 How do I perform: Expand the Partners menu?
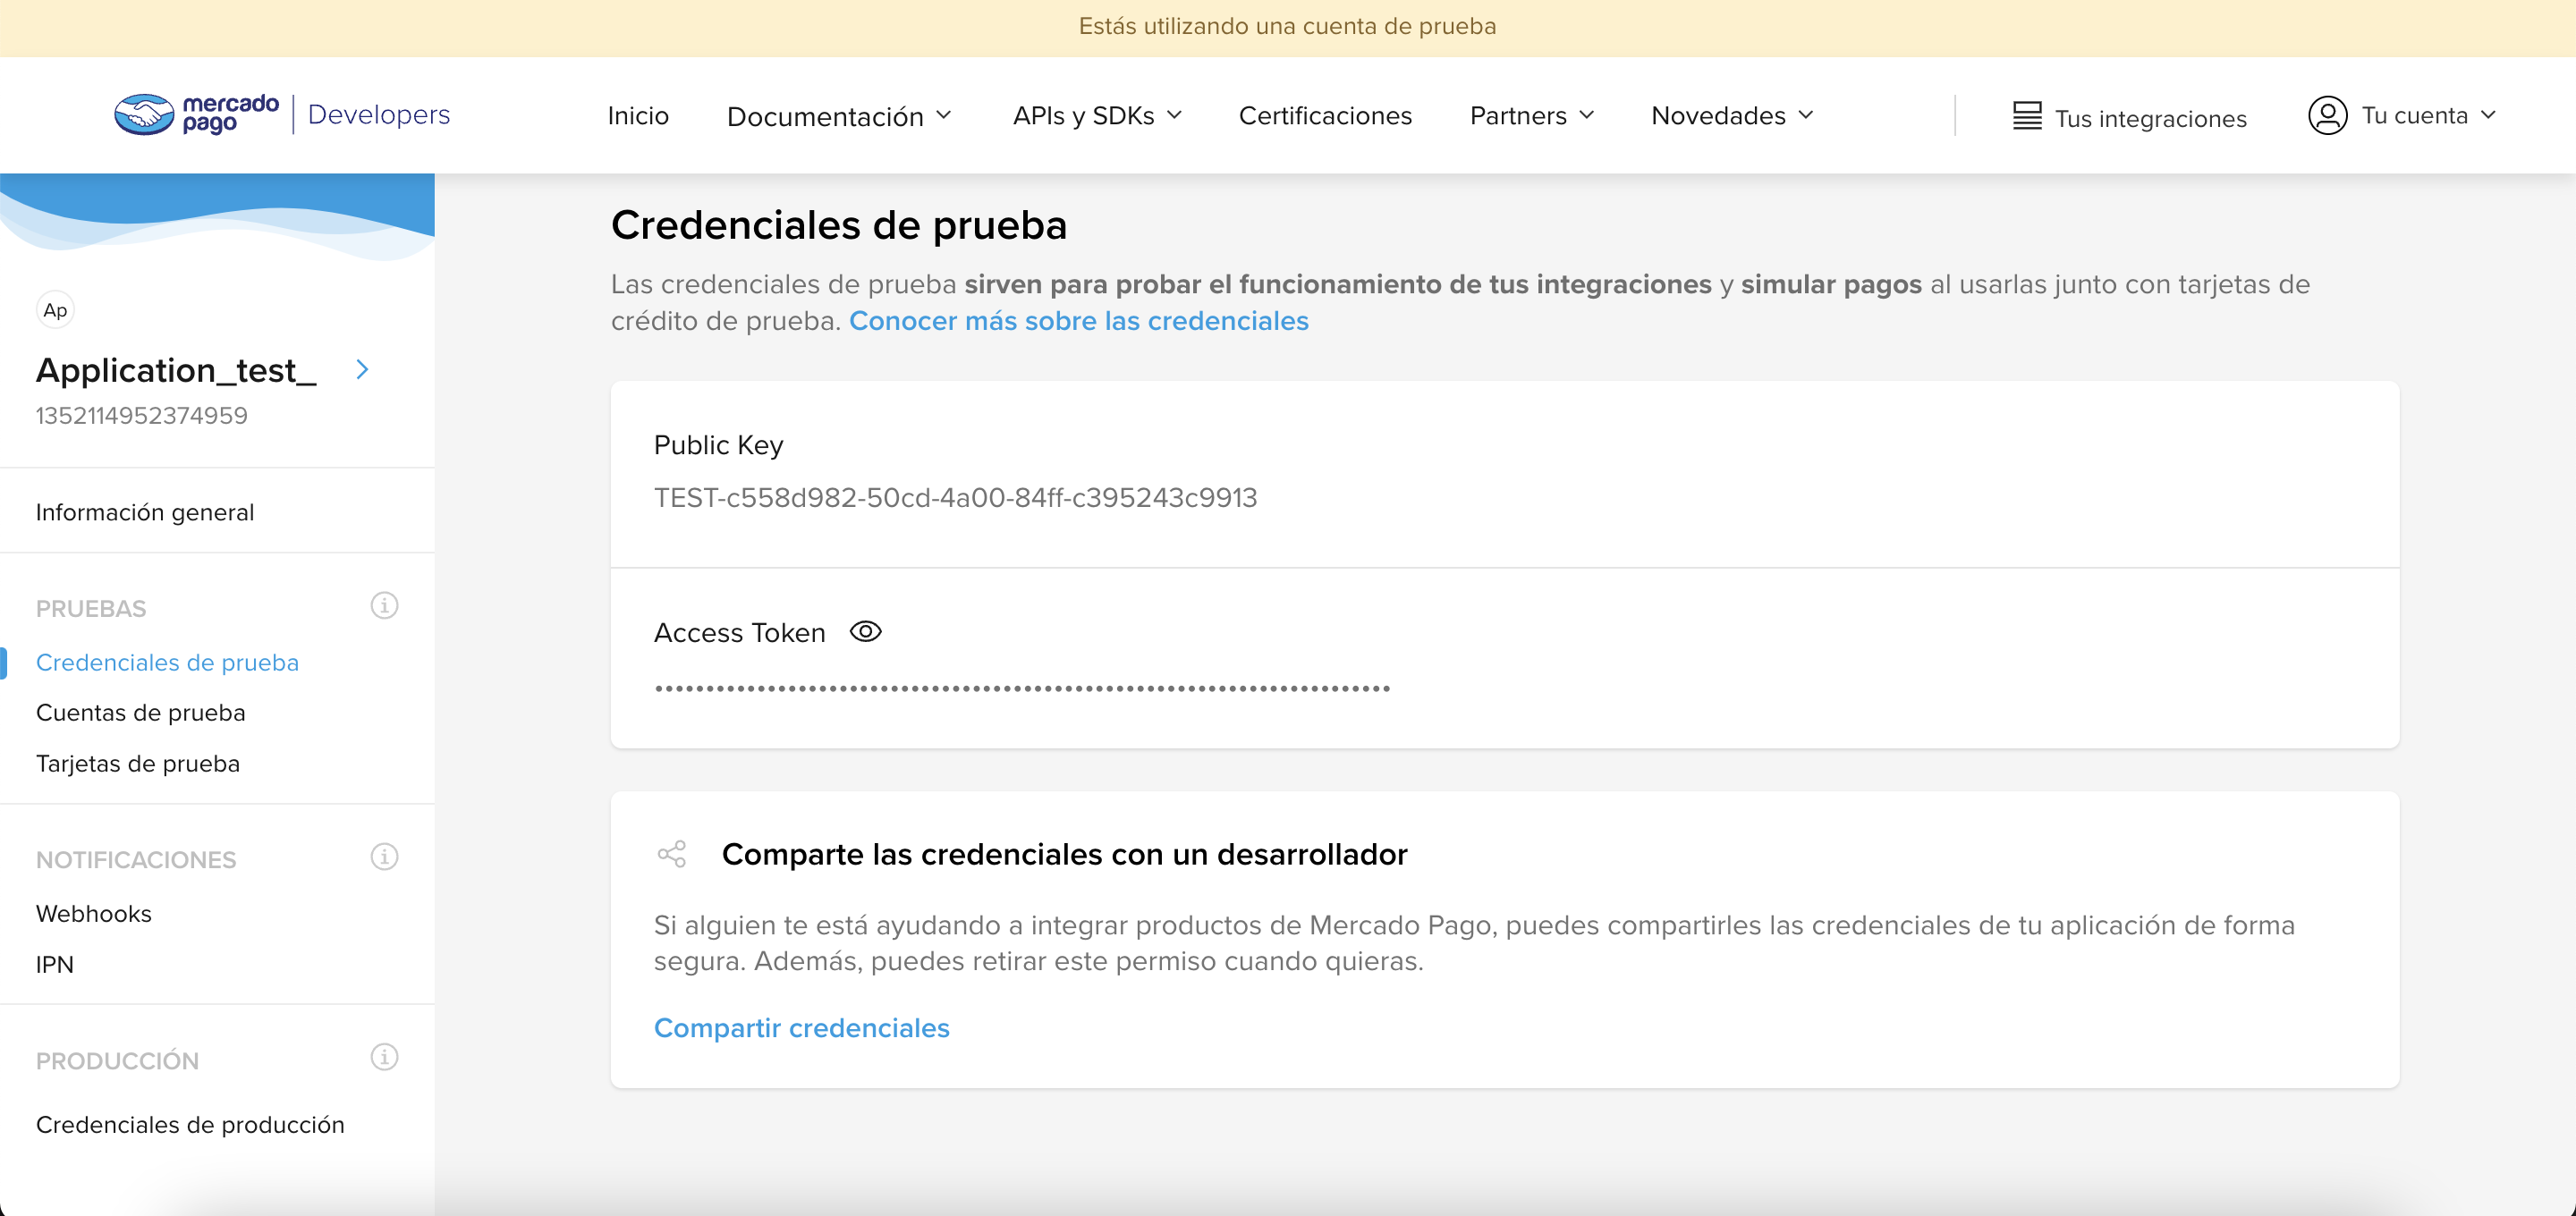1532,116
